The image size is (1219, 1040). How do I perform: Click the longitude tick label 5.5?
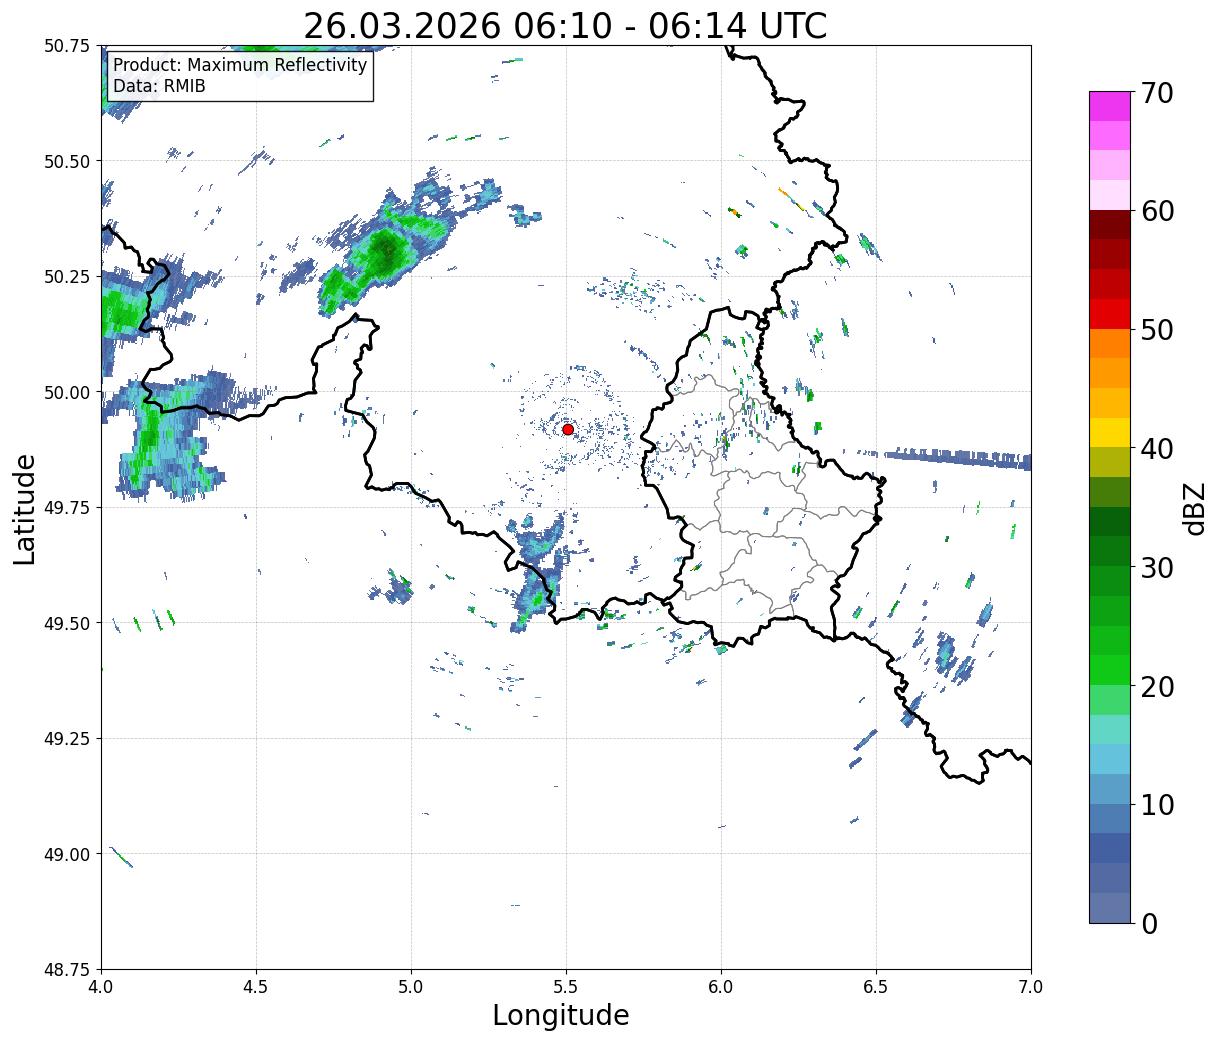pyautogui.click(x=566, y=987)
